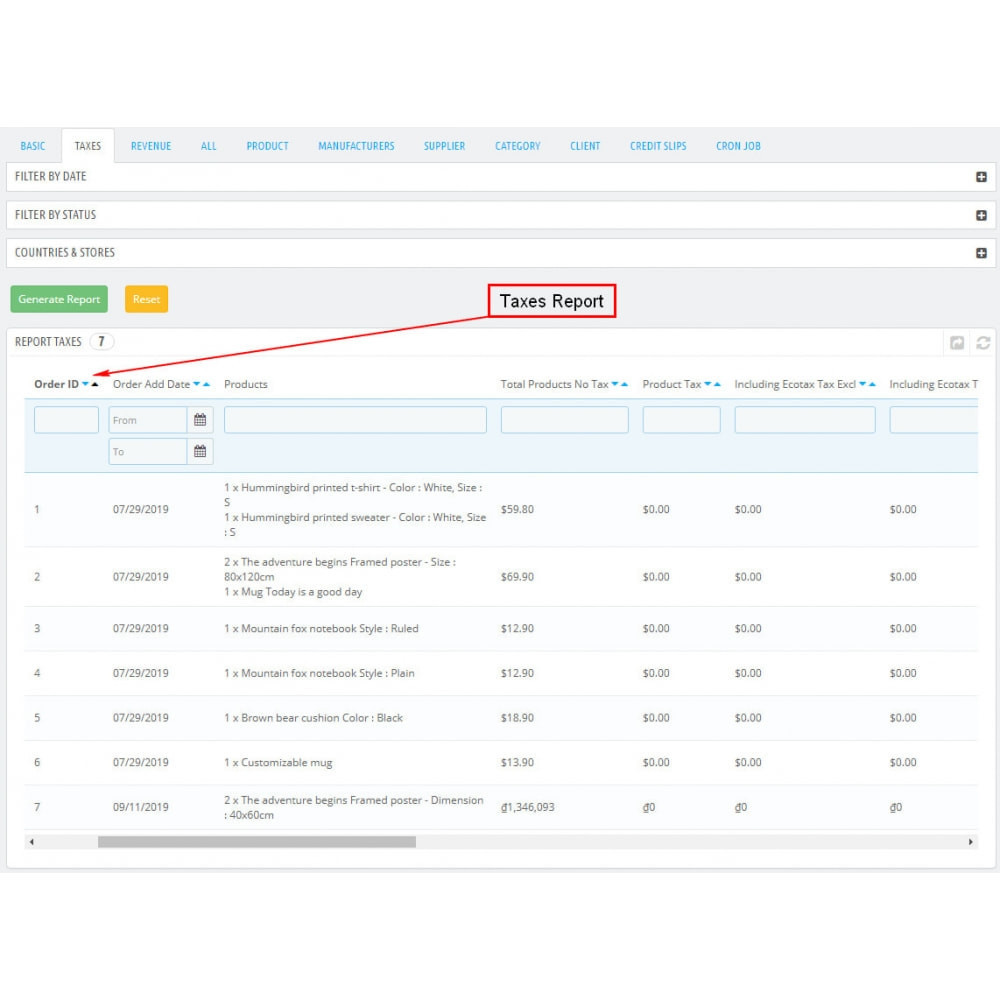Expand the Filter By Status panel
Image resolution: width=1000 pixels, height=1000 pixels.
[x=981, y=215]
